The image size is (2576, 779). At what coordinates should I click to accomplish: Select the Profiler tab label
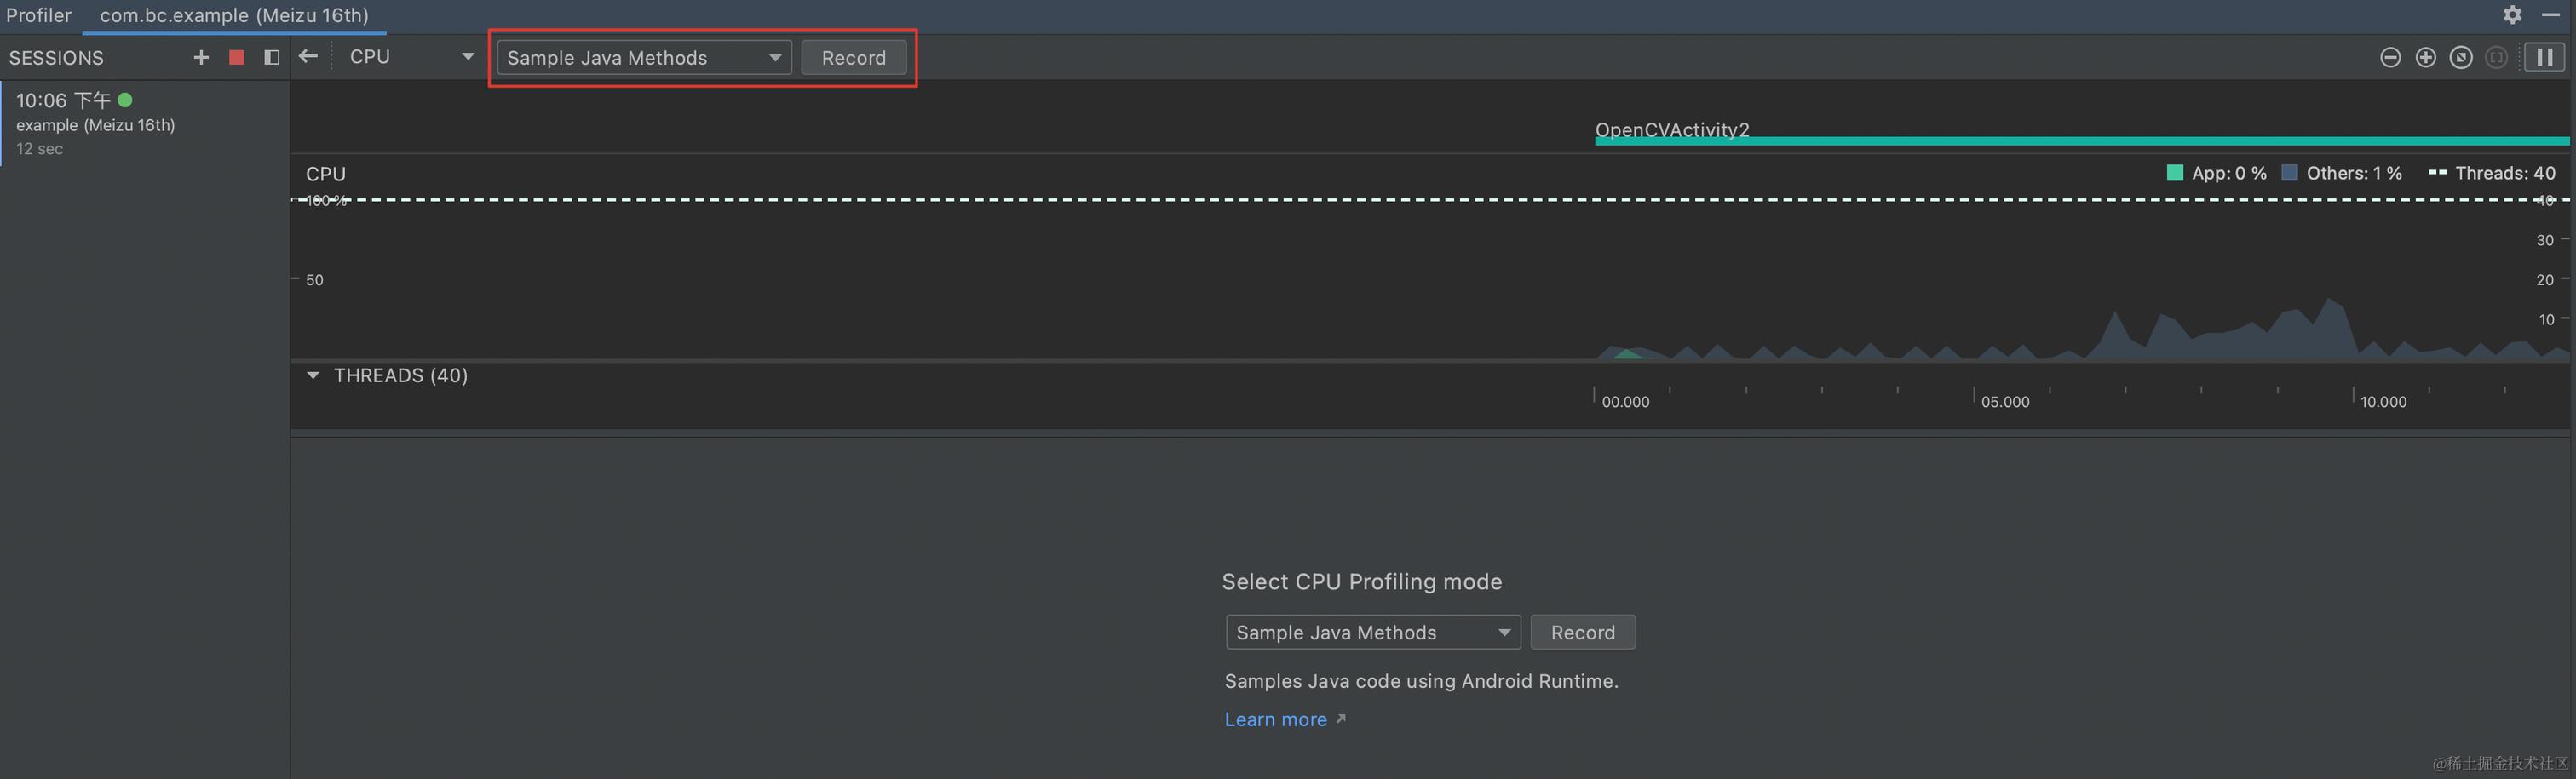coord(39,15)
